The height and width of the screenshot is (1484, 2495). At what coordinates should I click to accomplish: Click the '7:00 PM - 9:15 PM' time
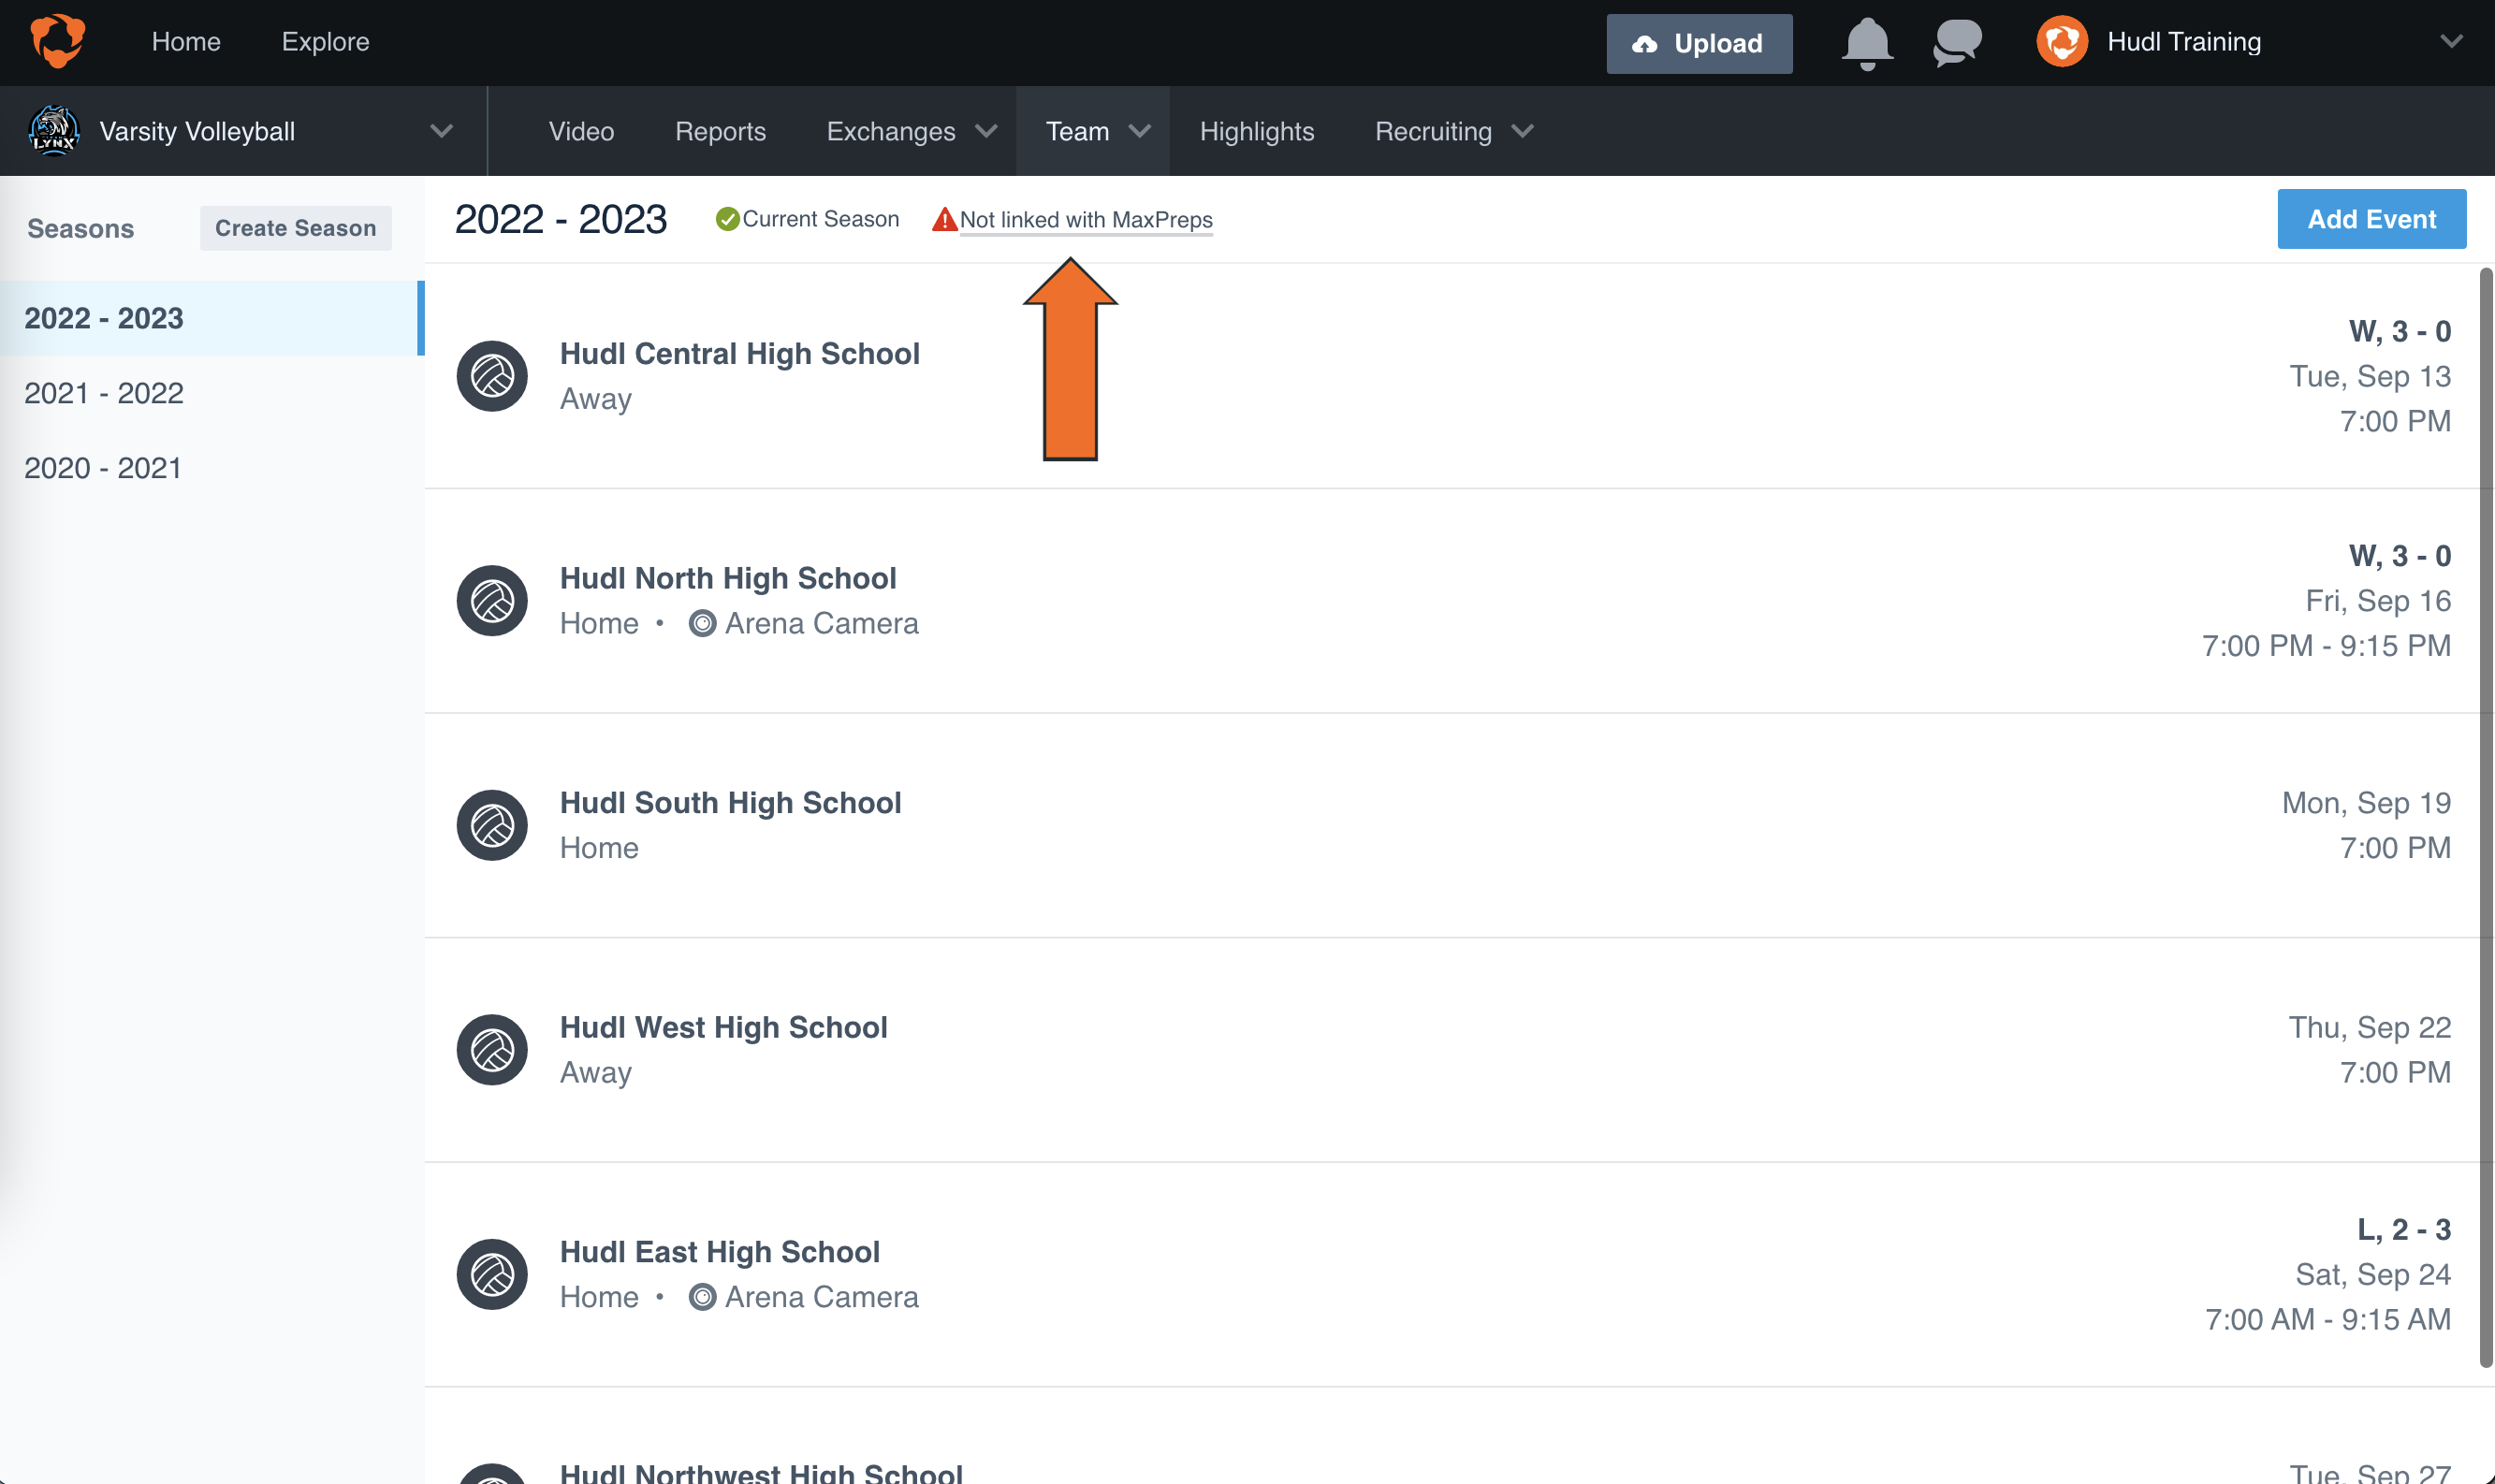click(x=2326, y=646)
